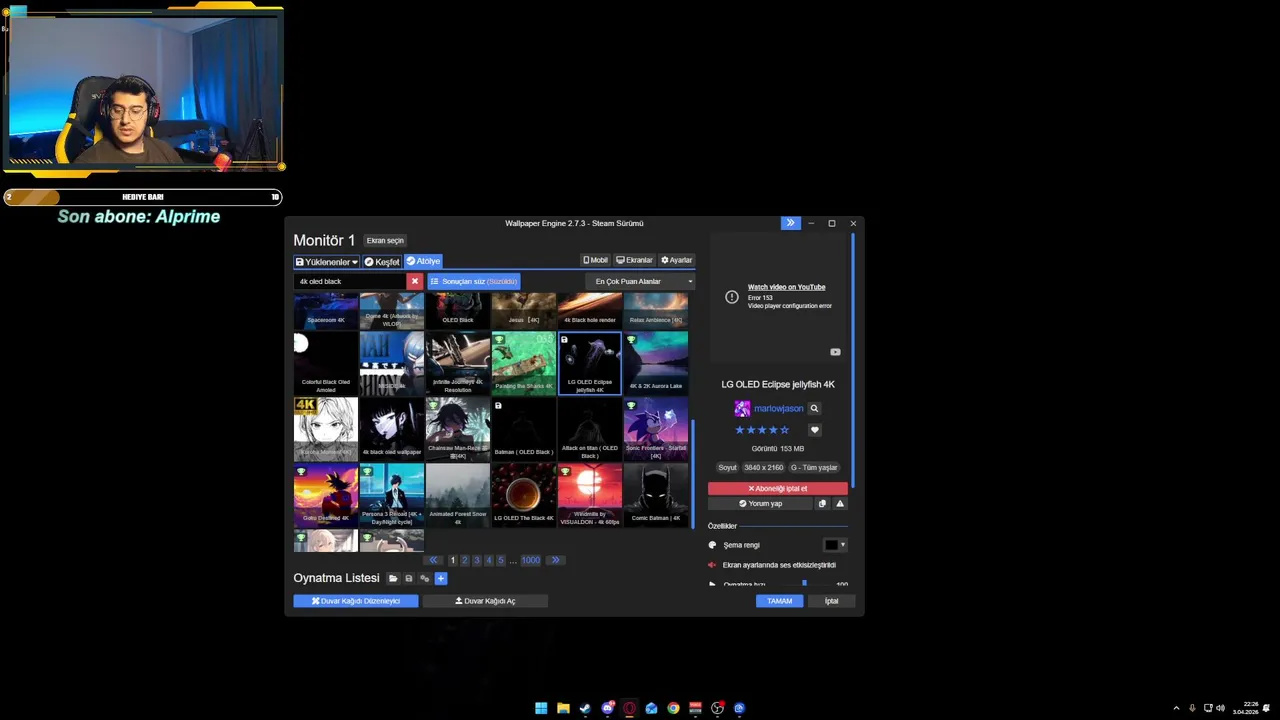This screenshot has width=1280, height=720.
Task: Click the search field containing 4k oled black
Action: (x=350, y=282)
